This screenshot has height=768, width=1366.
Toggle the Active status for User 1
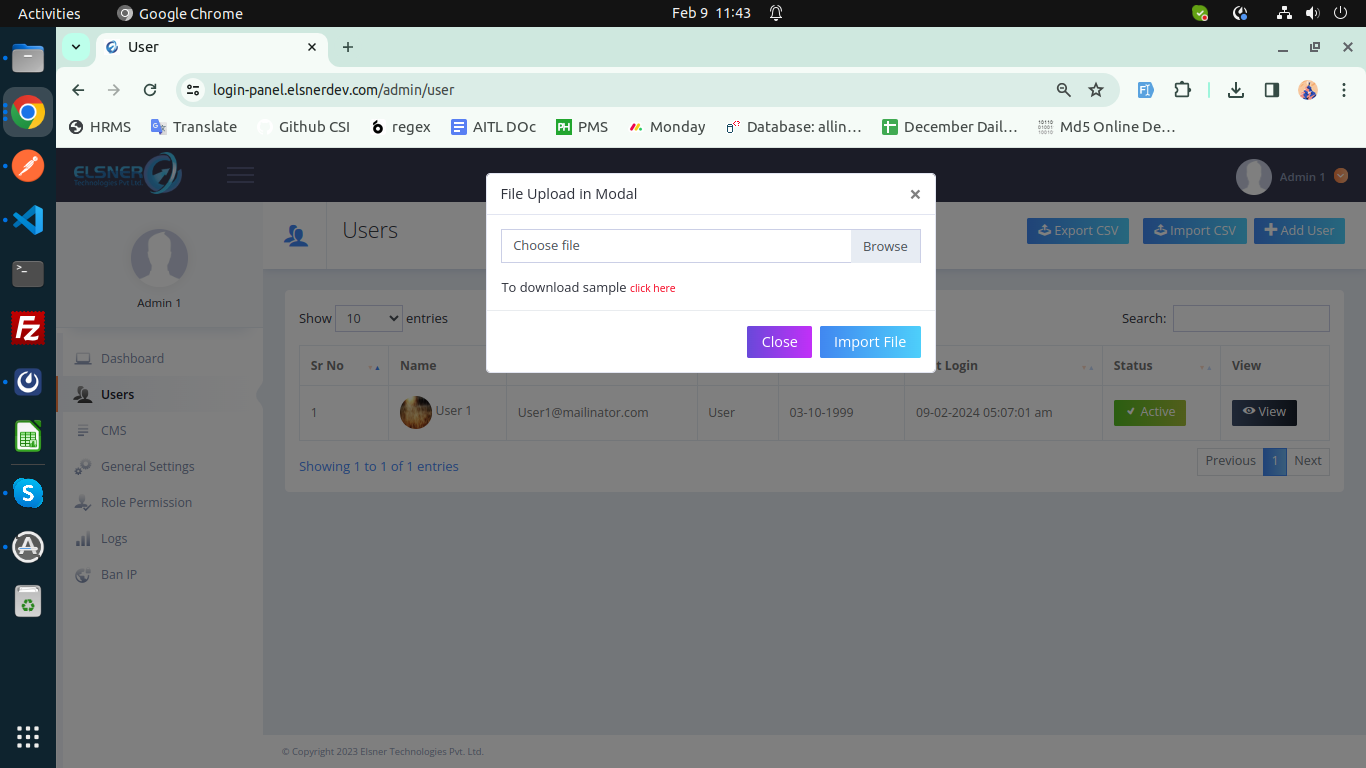[1149, 412]
